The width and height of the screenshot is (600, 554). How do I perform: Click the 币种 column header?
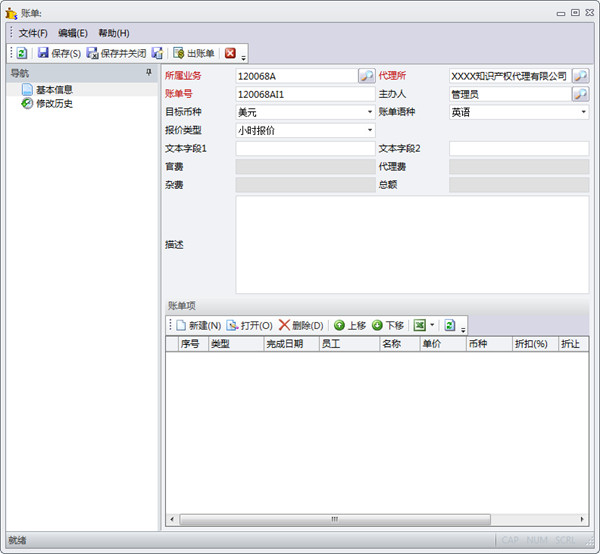coord(489,344)
